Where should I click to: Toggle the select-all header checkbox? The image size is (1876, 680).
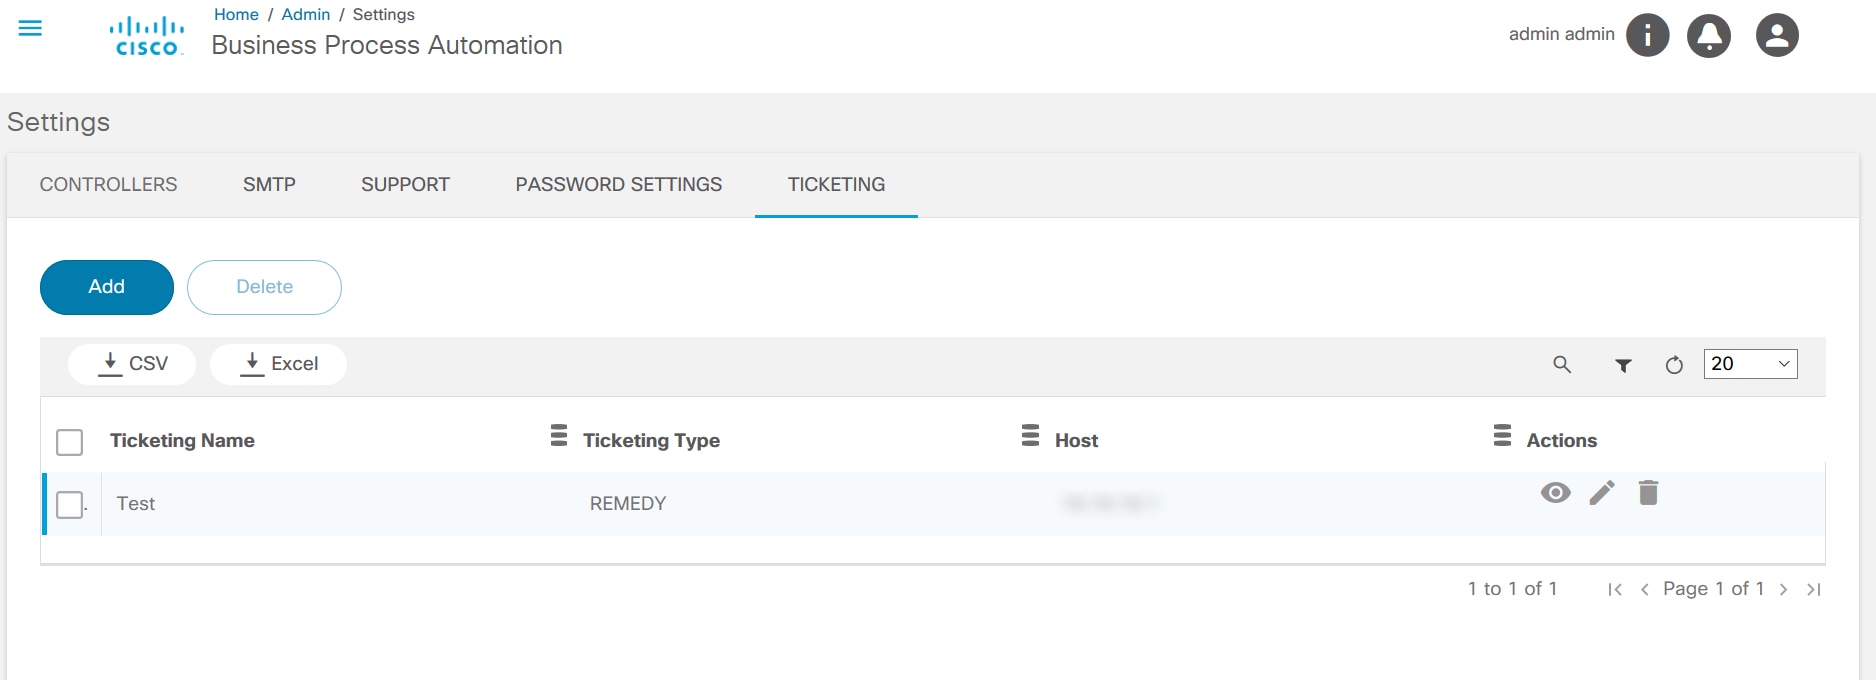coord(70,442)
